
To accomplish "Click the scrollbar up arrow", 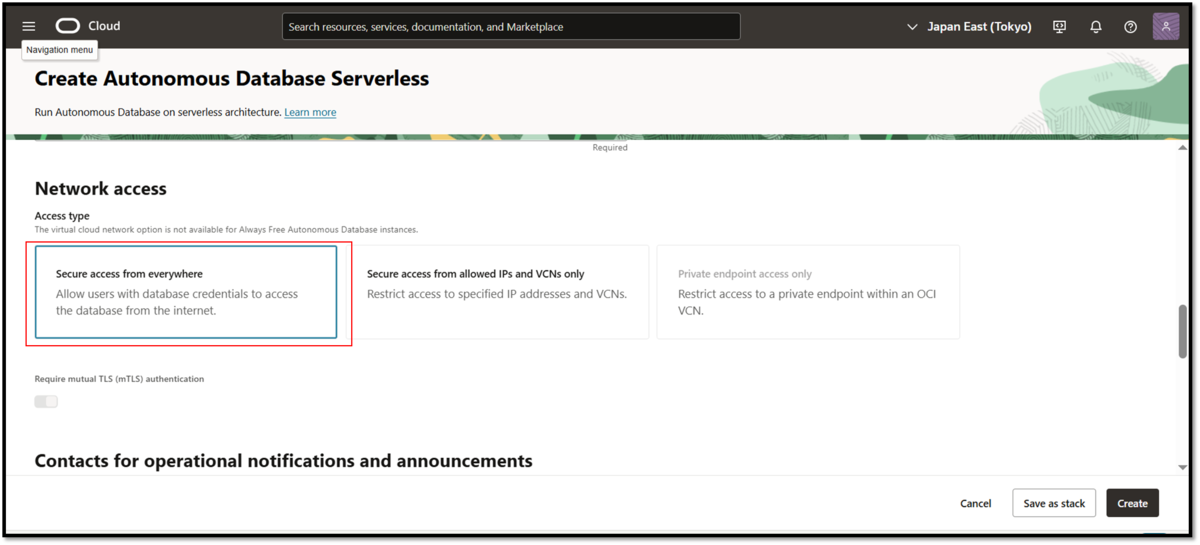I will 1184,148.
